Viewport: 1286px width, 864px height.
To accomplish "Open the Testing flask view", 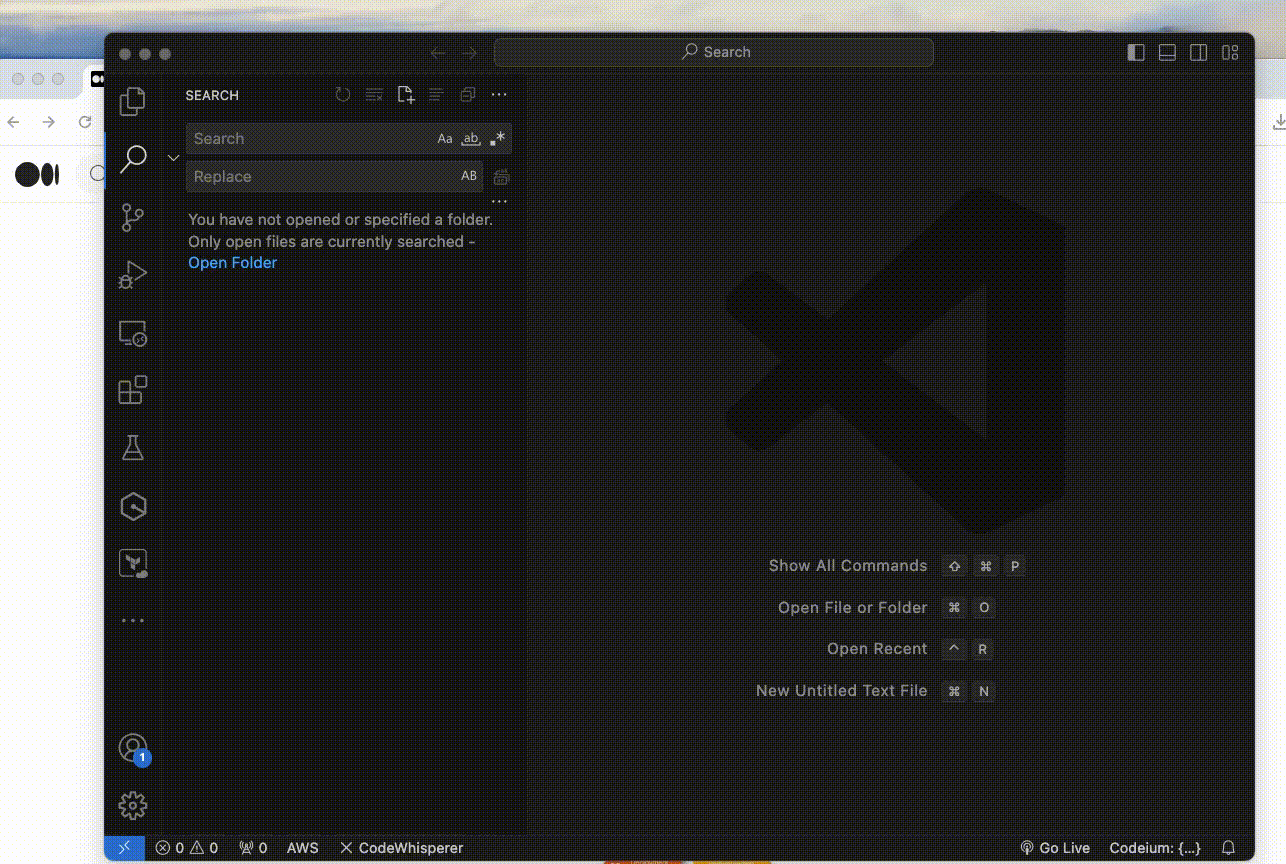I will click(x=133, y=447).
